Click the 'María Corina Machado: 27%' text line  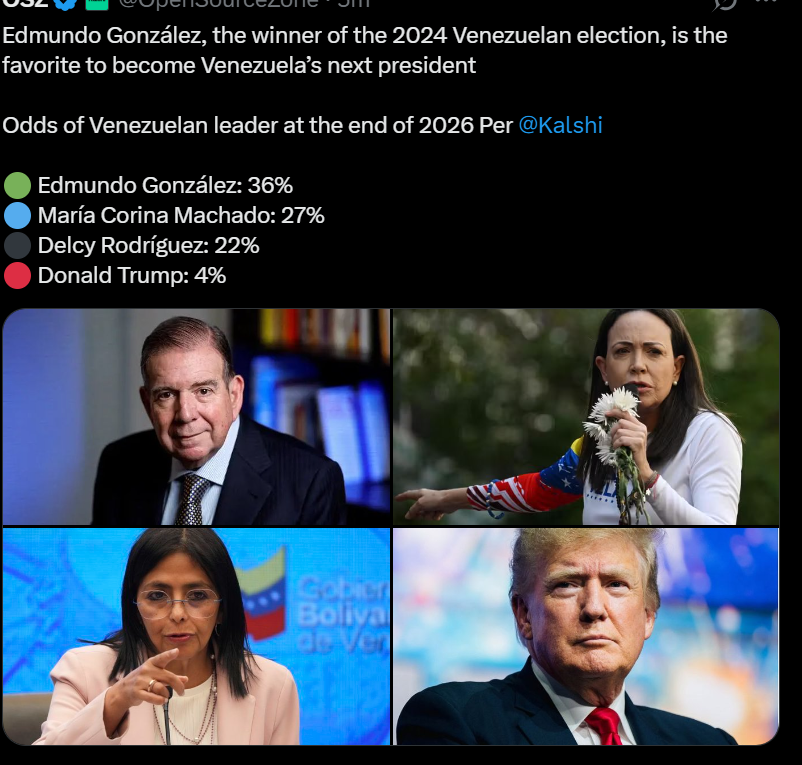point(181,215)
